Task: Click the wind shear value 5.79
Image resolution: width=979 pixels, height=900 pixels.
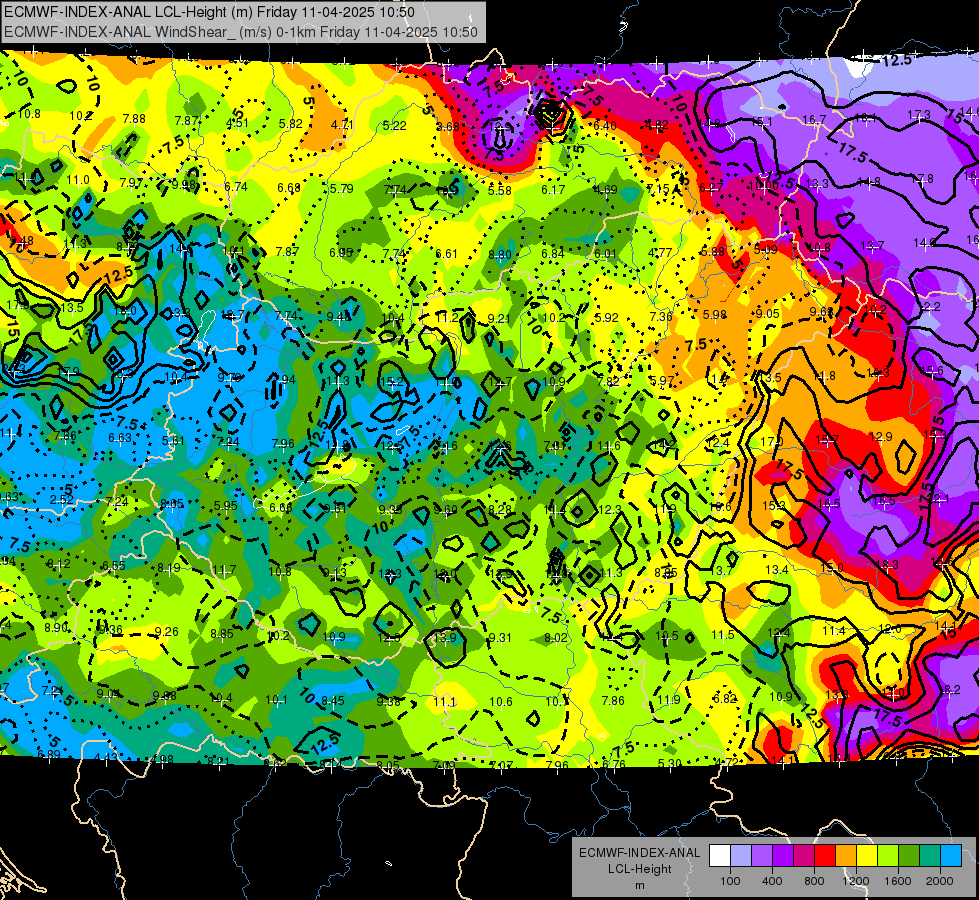Action: (342, 188)
